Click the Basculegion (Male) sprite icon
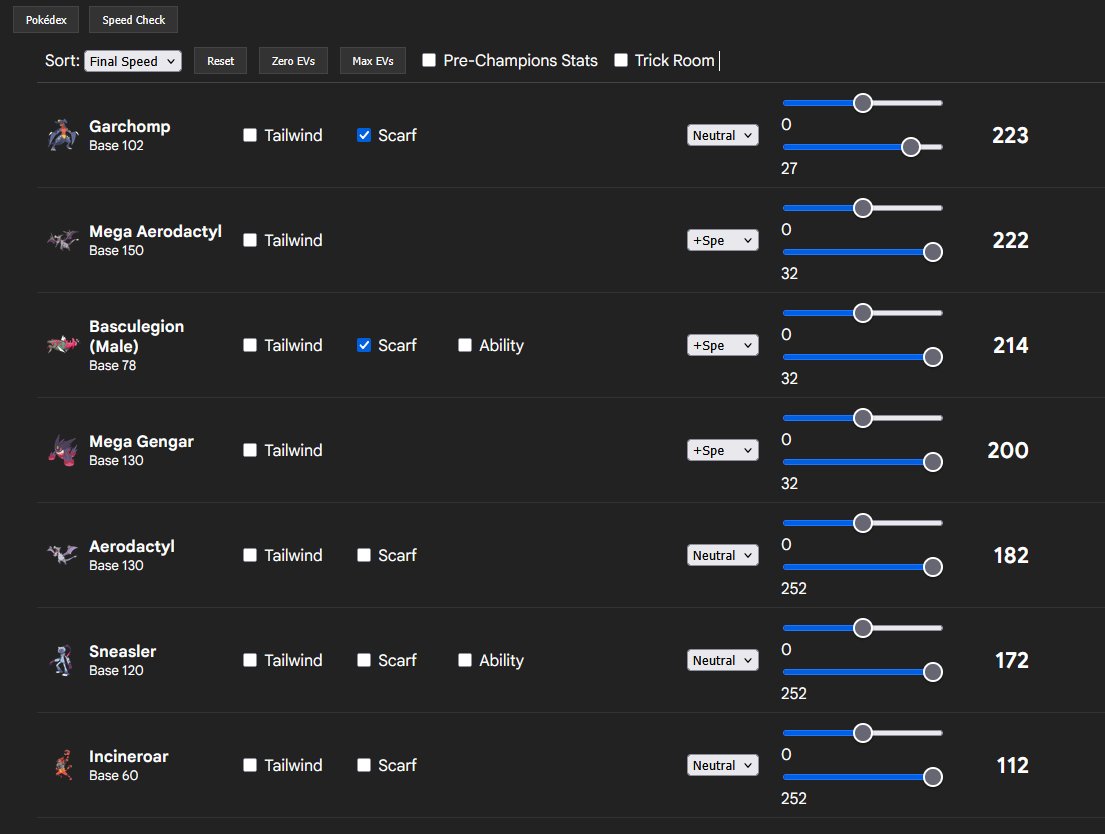This screenshot has width=1105, height=834. pos(63,345)
